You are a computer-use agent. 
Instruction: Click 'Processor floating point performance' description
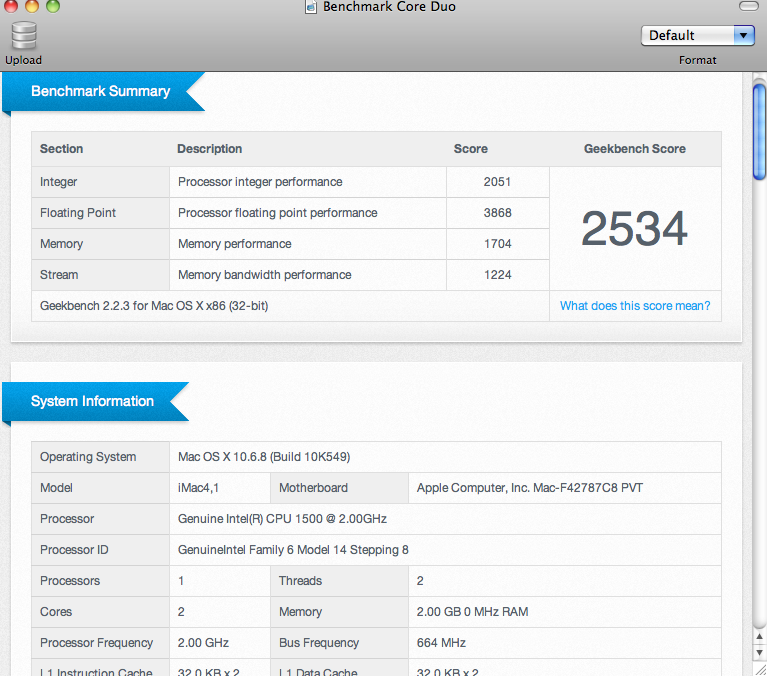pos(277,213)
